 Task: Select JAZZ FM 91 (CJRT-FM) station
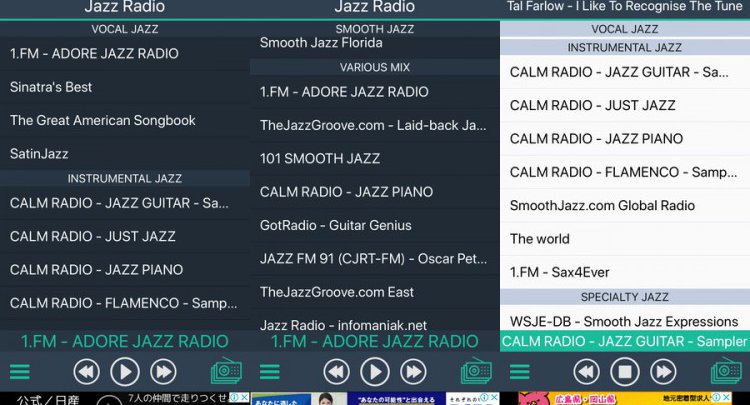(x=375, y=259)
